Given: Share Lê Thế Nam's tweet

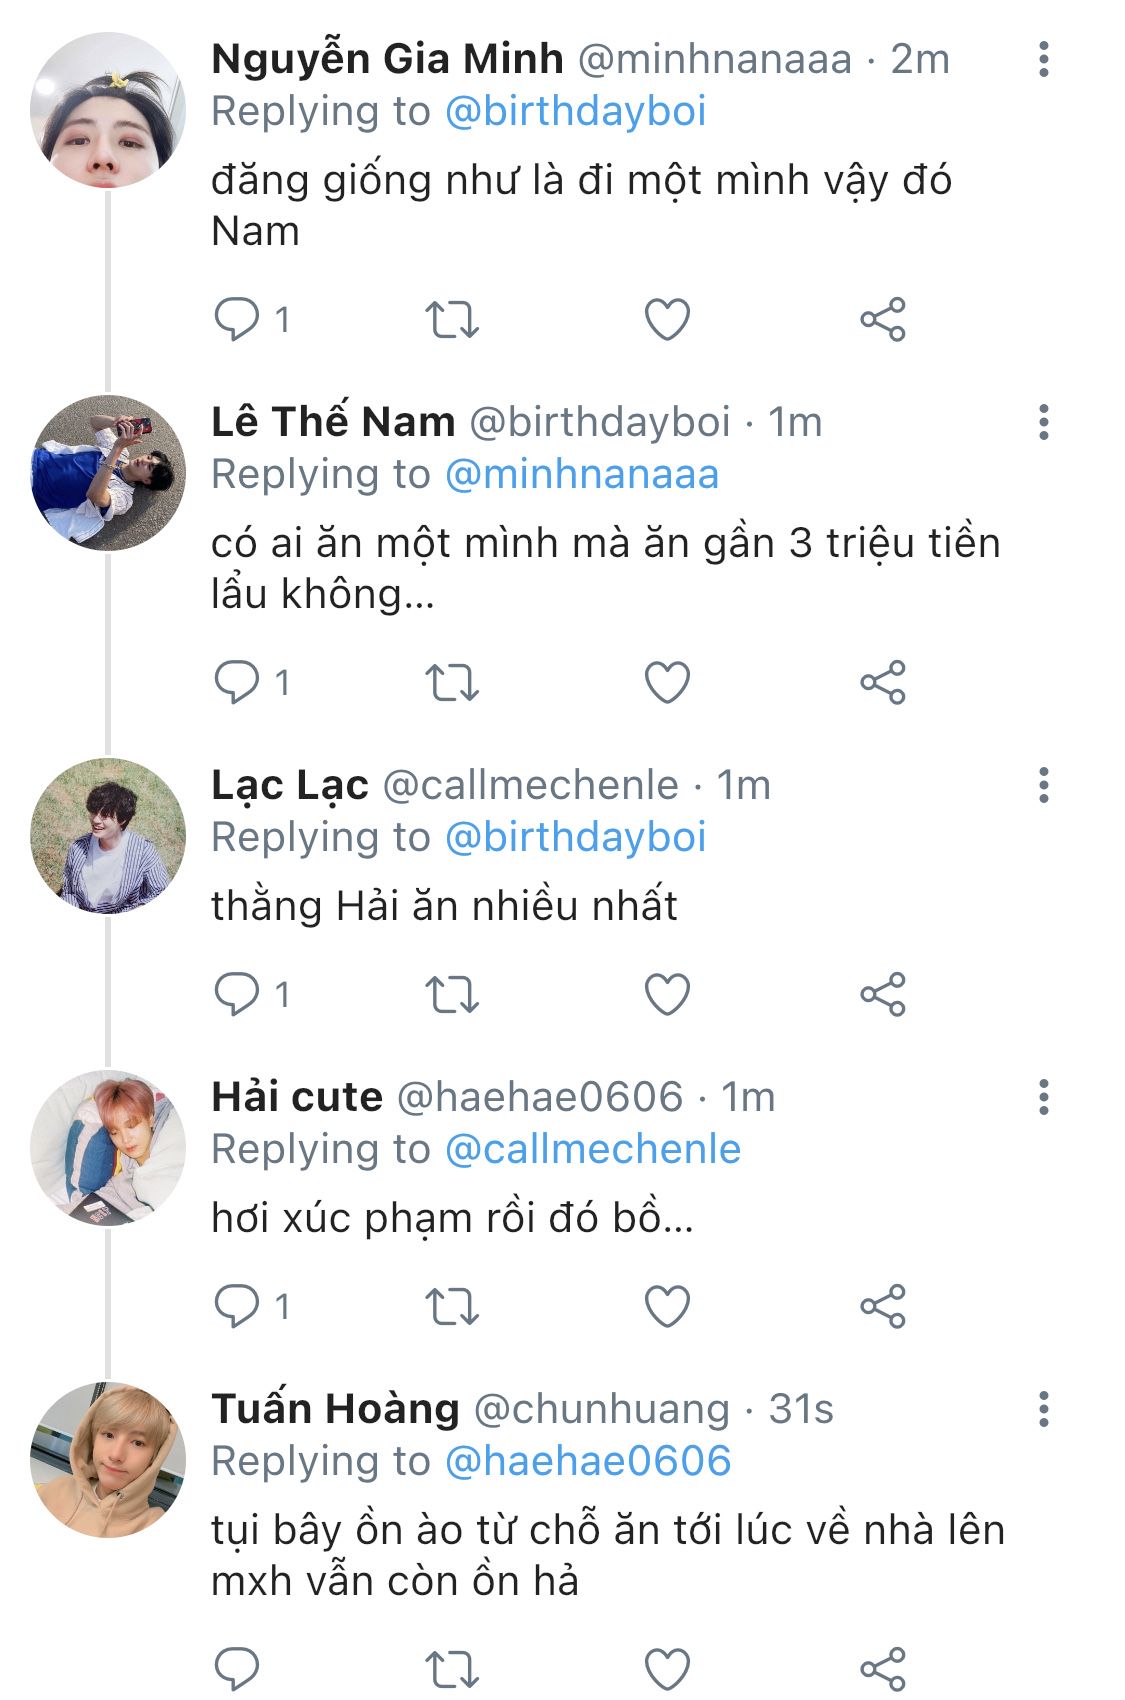Looking at the screenshot, I should click(882, 683).
